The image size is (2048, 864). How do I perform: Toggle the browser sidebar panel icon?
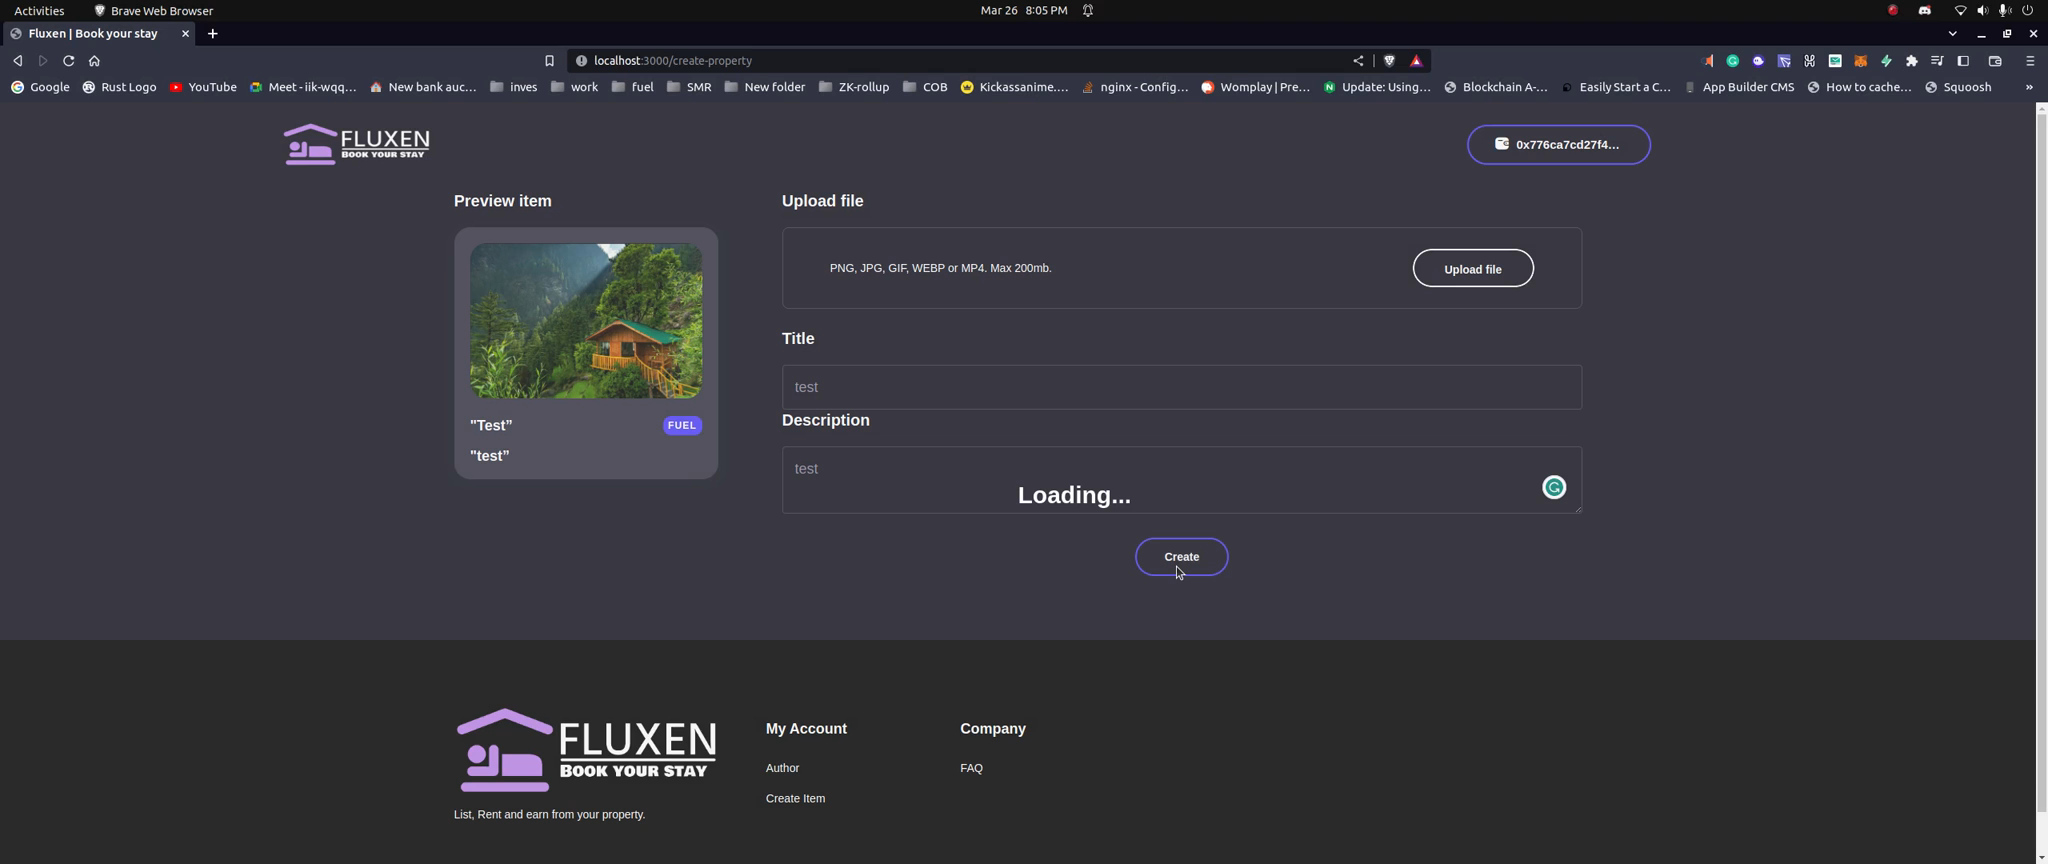[1963, 61]
